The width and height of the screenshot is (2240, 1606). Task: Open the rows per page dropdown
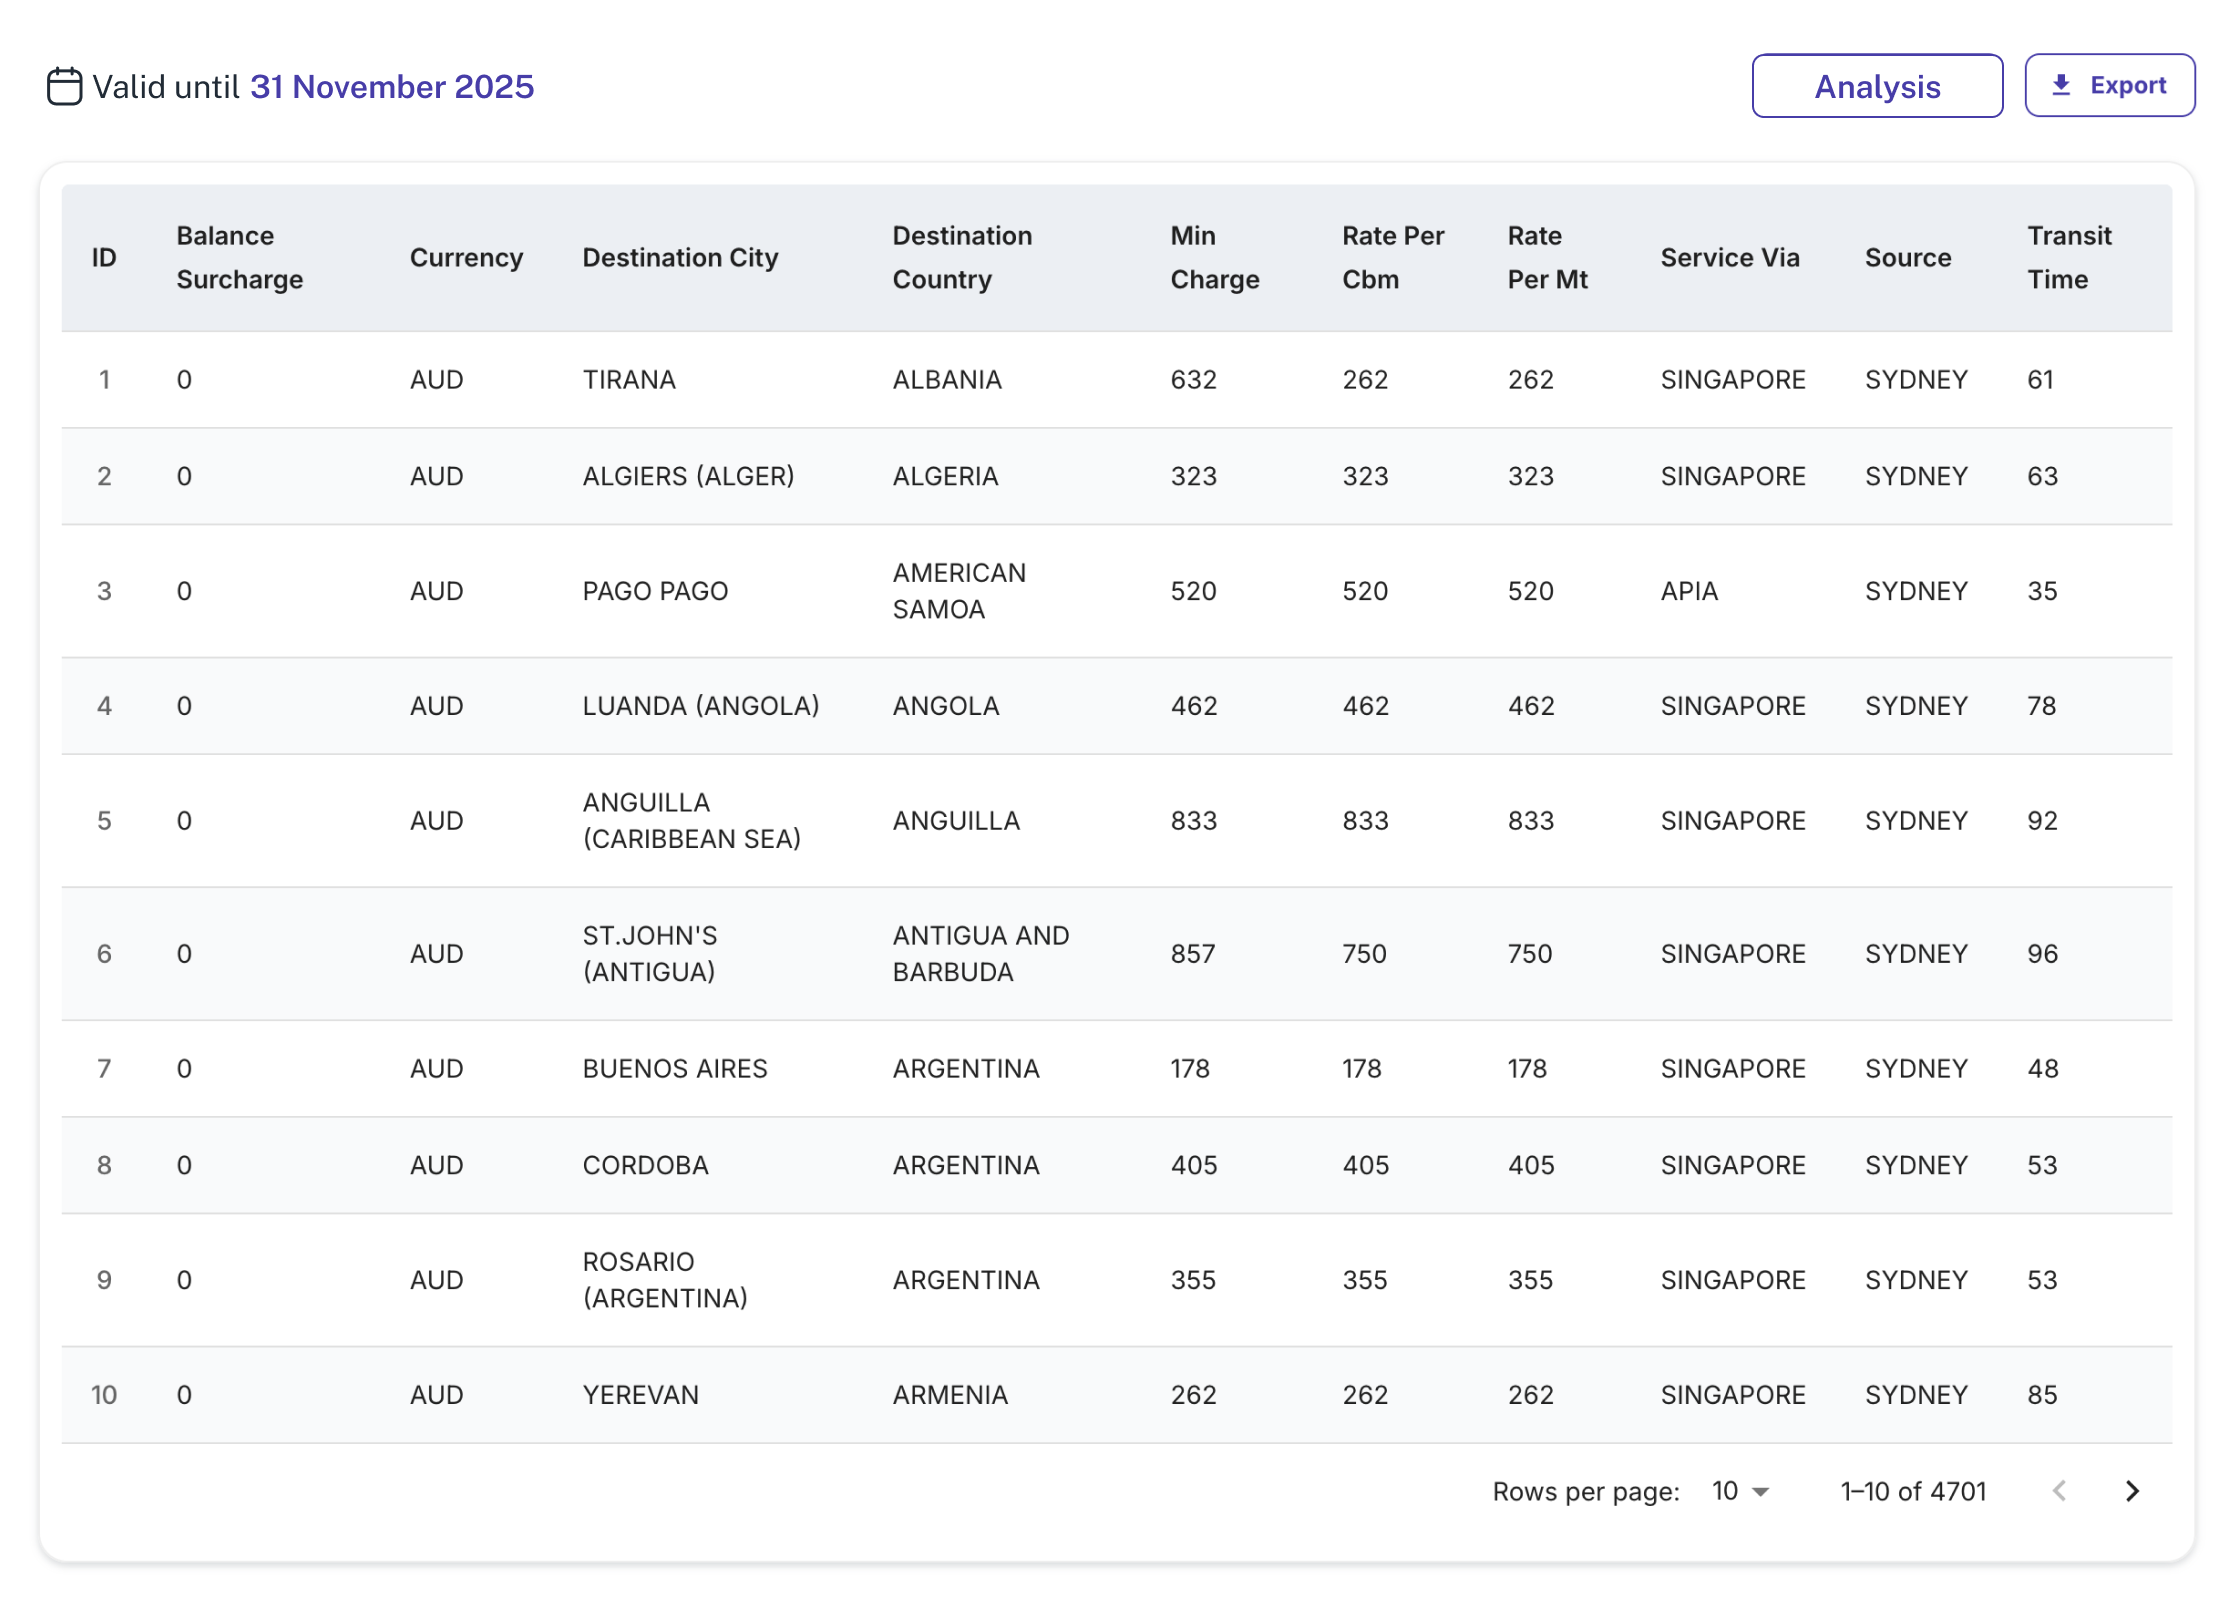[x=1739, y=1491]
